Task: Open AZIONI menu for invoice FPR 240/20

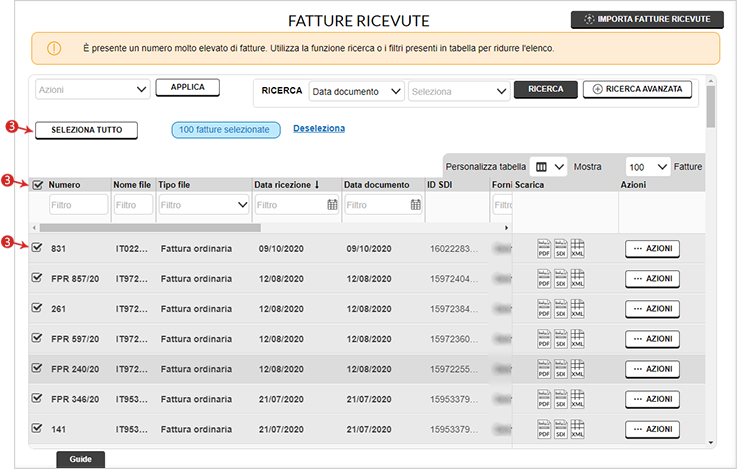Action: click(x=653, y=369)
